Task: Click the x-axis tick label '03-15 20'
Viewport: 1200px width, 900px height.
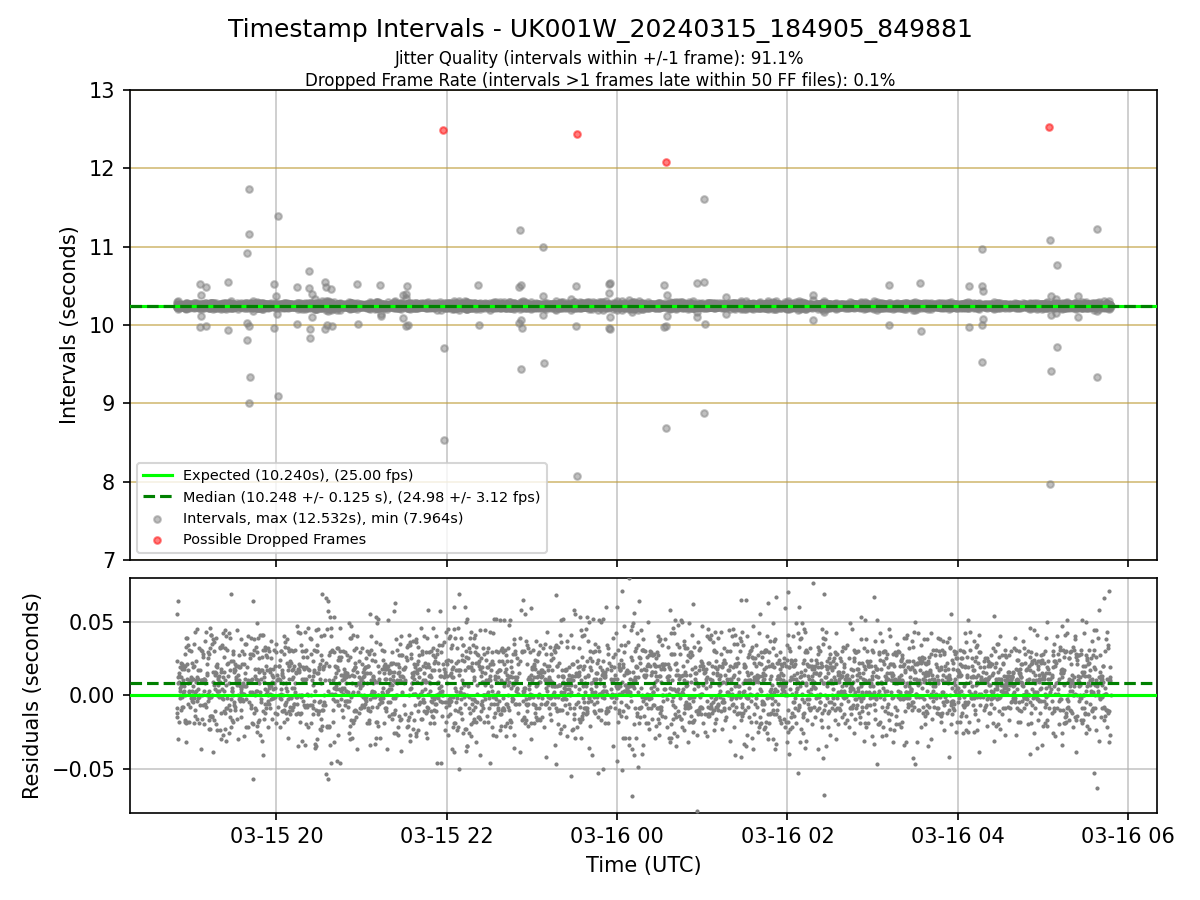Action: pos(276,836)
